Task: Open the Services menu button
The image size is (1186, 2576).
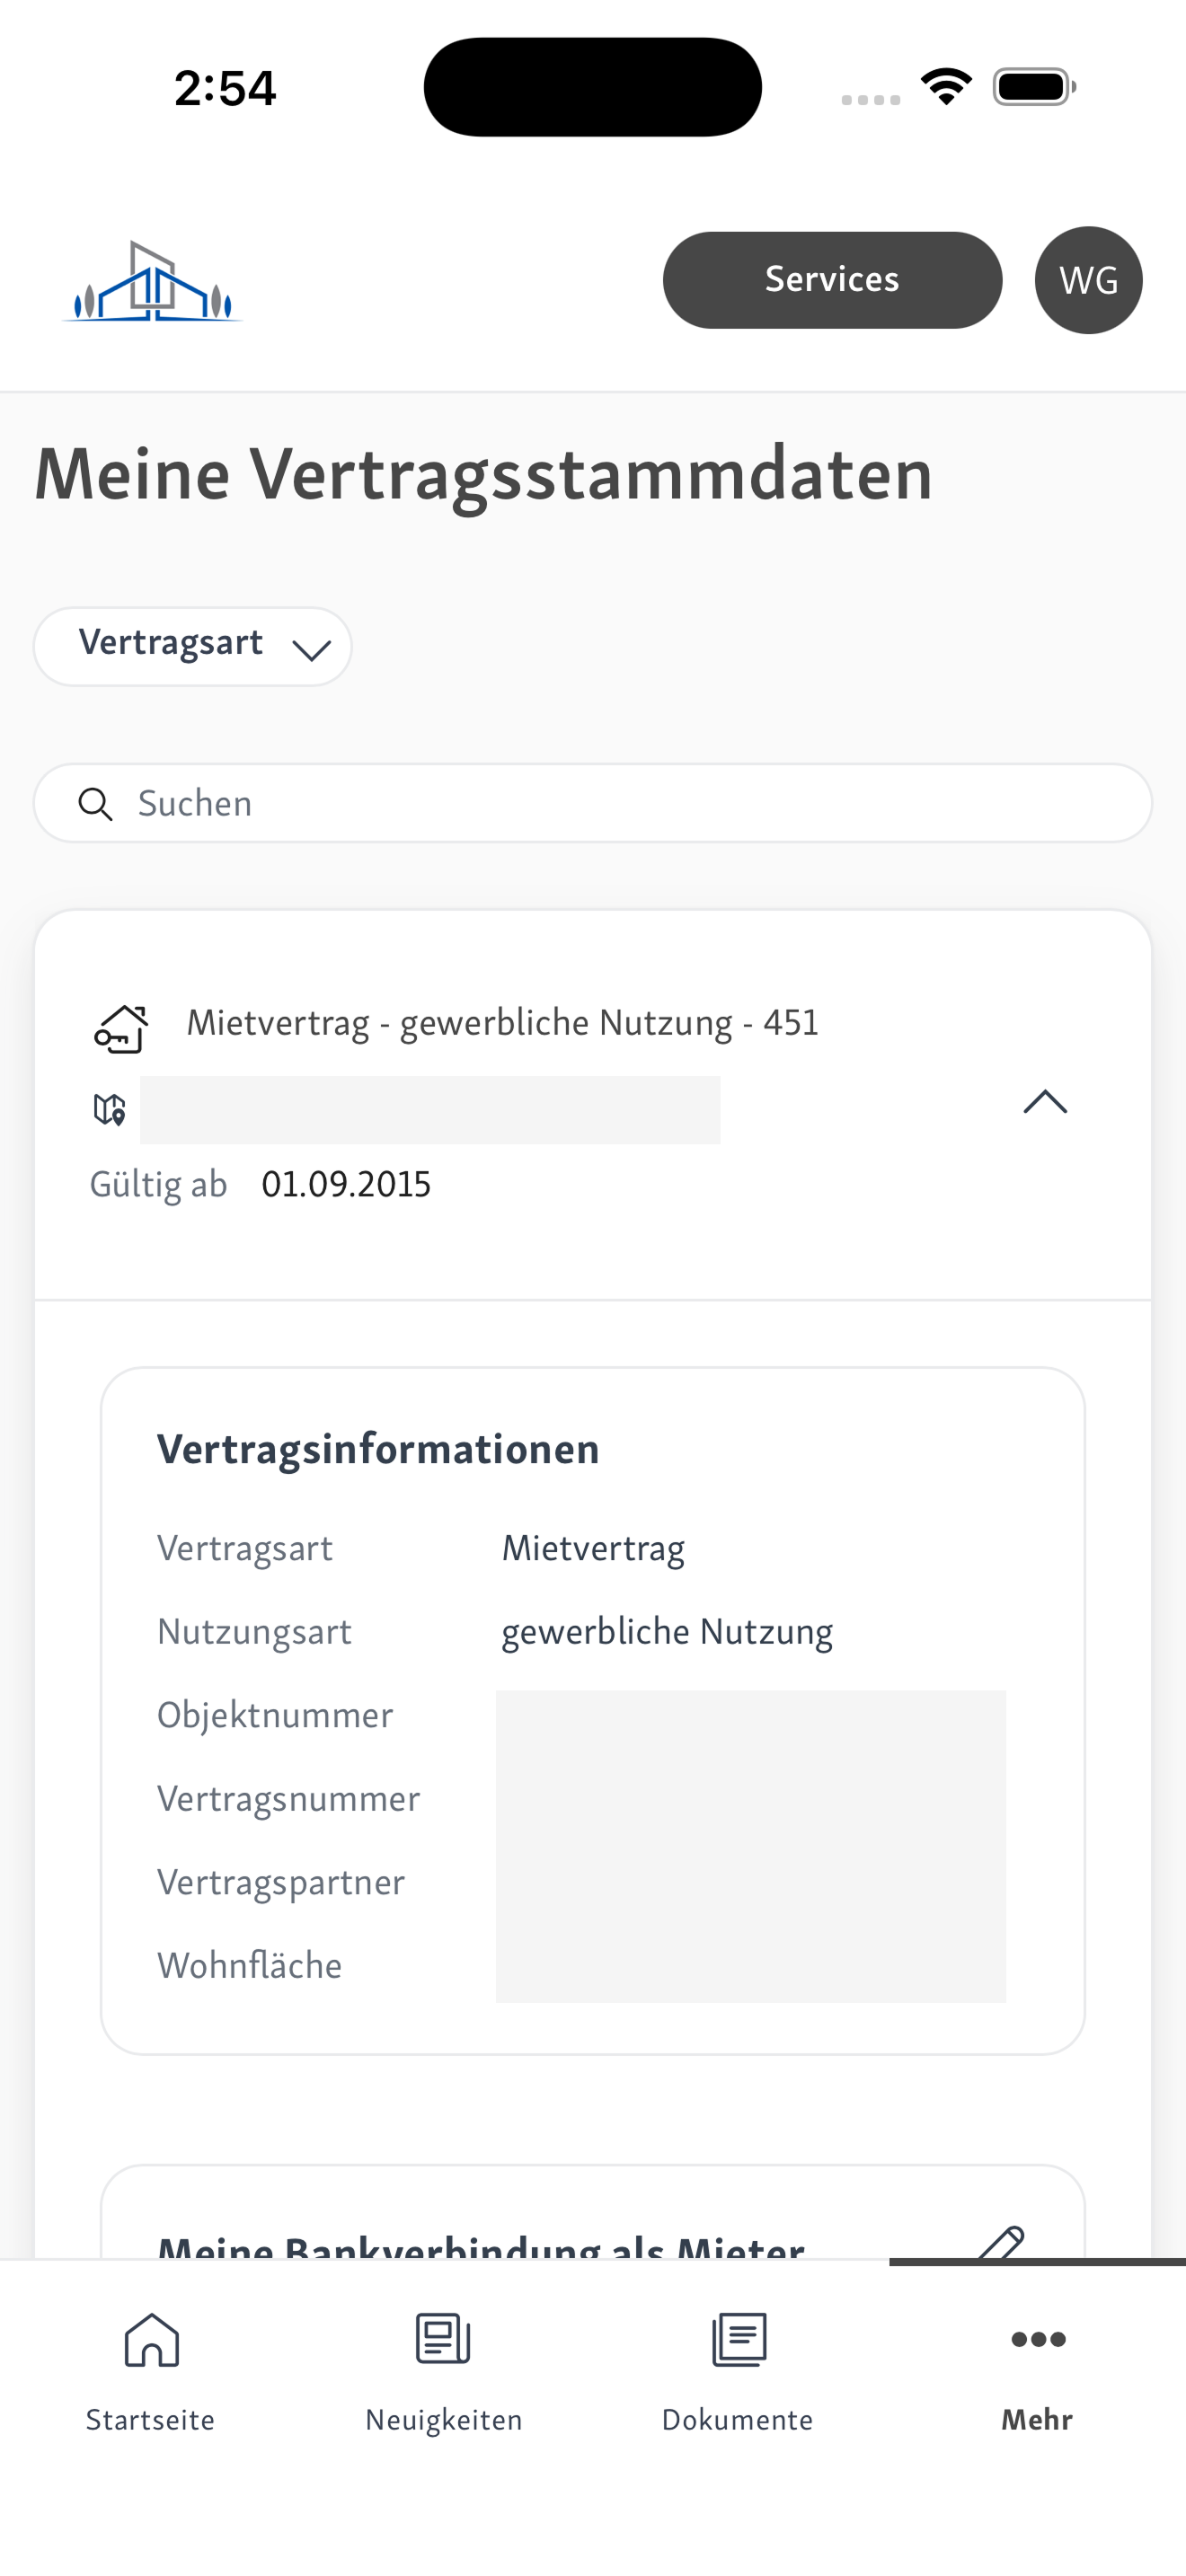Action: [832, 280]
